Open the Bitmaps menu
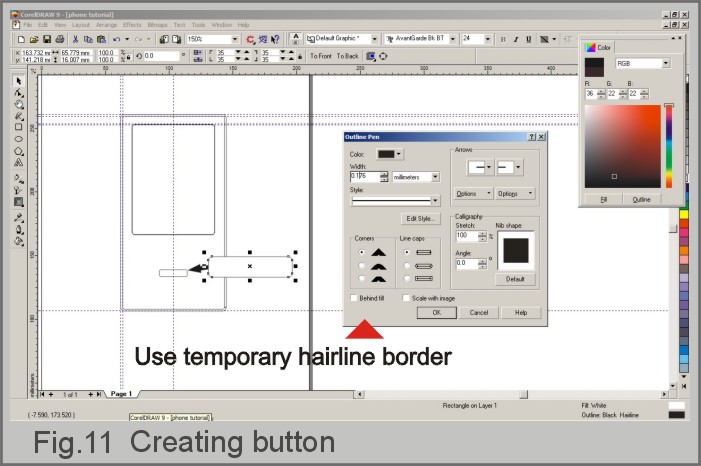 pyautogui.click(x=157, y=25)
